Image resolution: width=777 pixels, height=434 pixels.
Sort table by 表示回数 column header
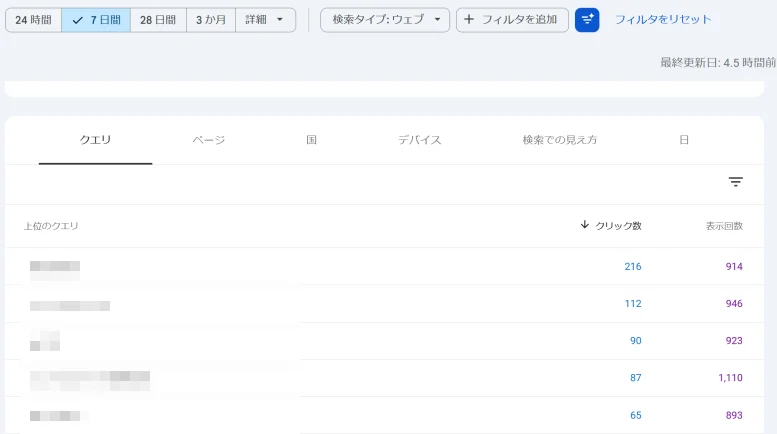[x=724, y=226]
